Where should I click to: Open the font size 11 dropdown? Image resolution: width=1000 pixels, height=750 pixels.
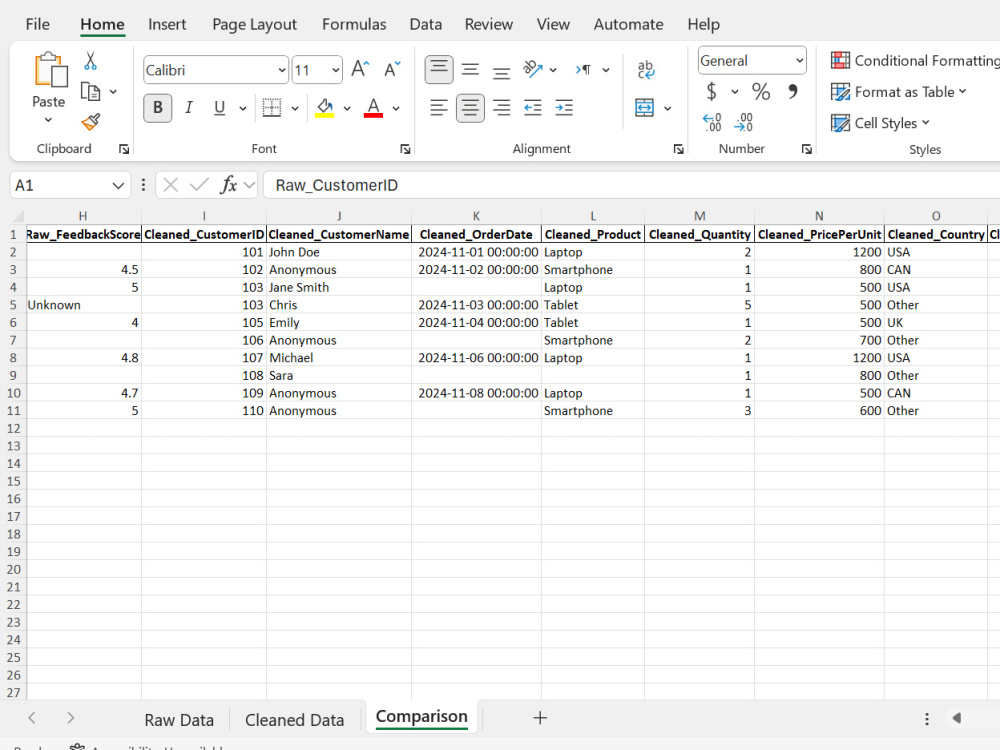[335, 70]
